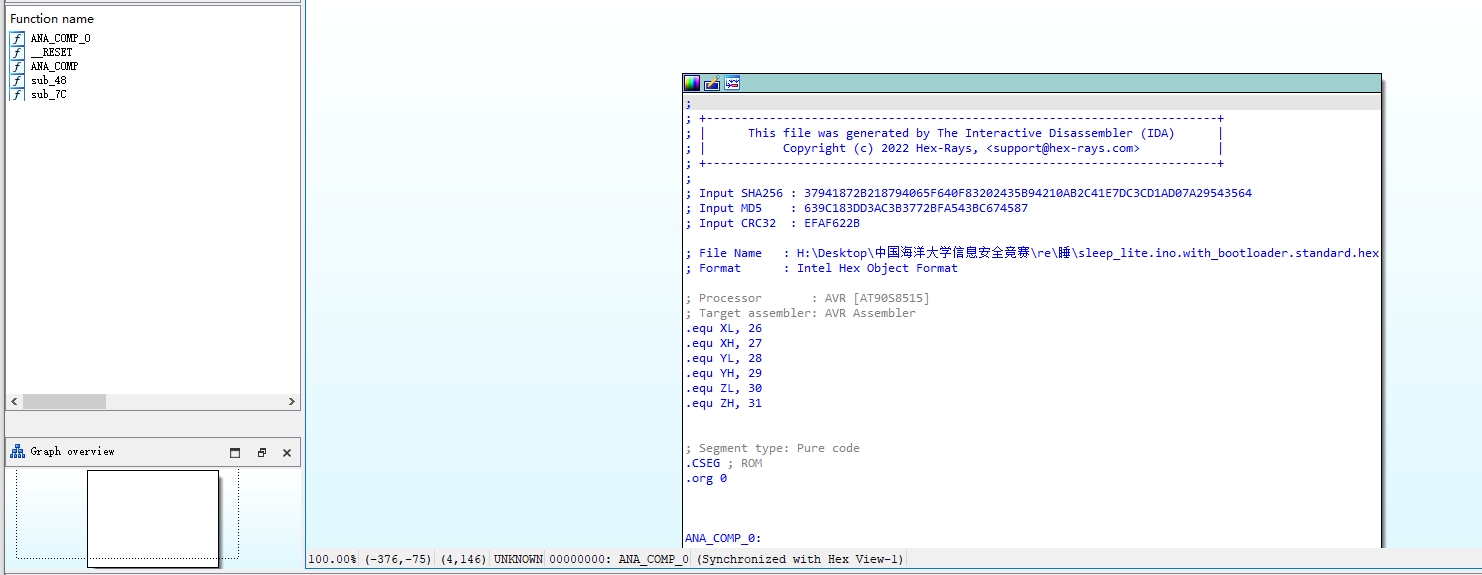Click the Graph overview hierarchy icon
Screen dimensions: 1482x575
tap(17, 452)
